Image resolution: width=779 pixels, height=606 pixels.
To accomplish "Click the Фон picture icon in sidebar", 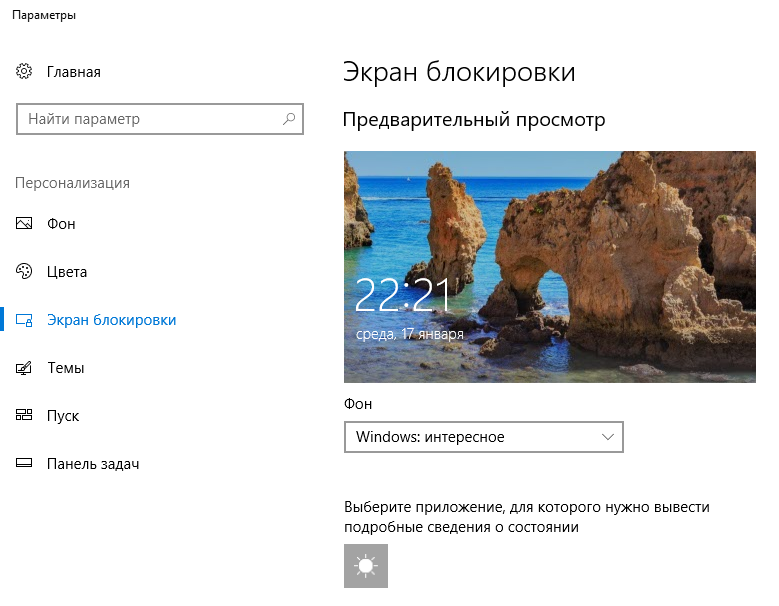I will coord(24,224).
